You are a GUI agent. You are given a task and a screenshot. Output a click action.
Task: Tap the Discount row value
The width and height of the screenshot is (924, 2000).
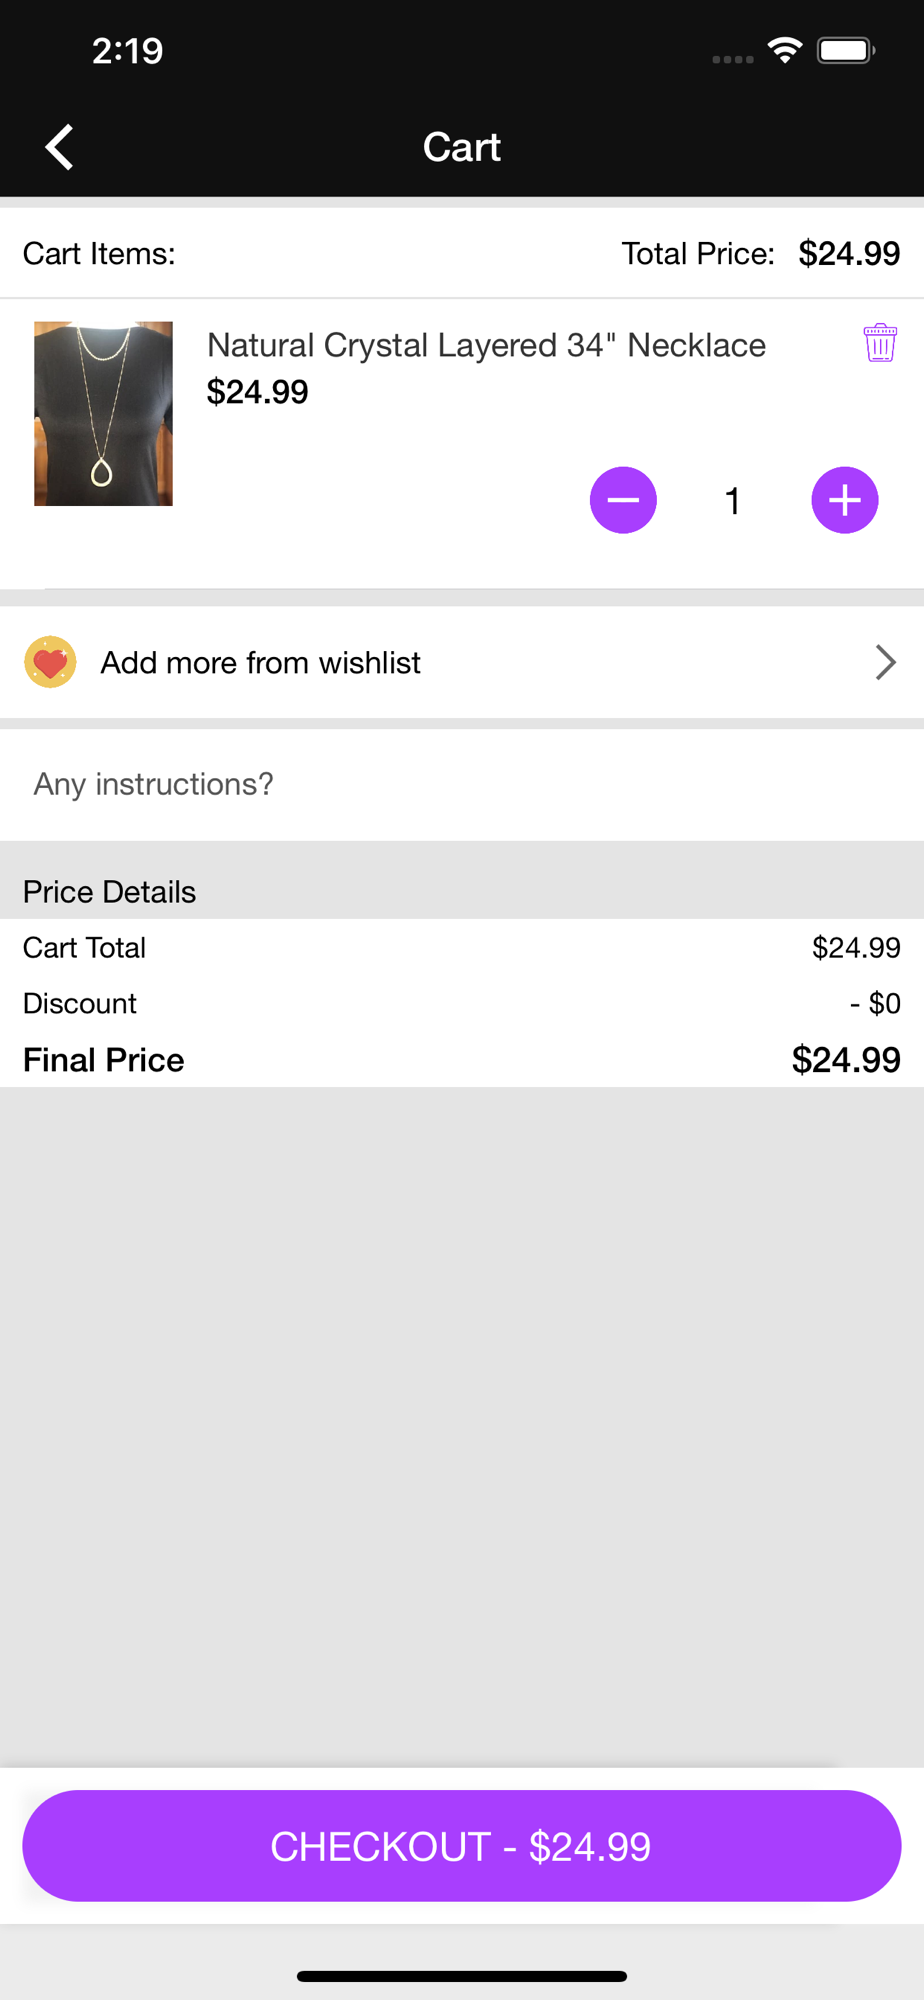click(875, 1003)
